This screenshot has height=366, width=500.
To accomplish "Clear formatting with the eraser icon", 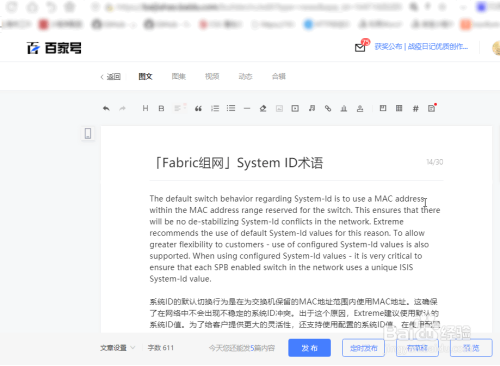I will 263,108.
